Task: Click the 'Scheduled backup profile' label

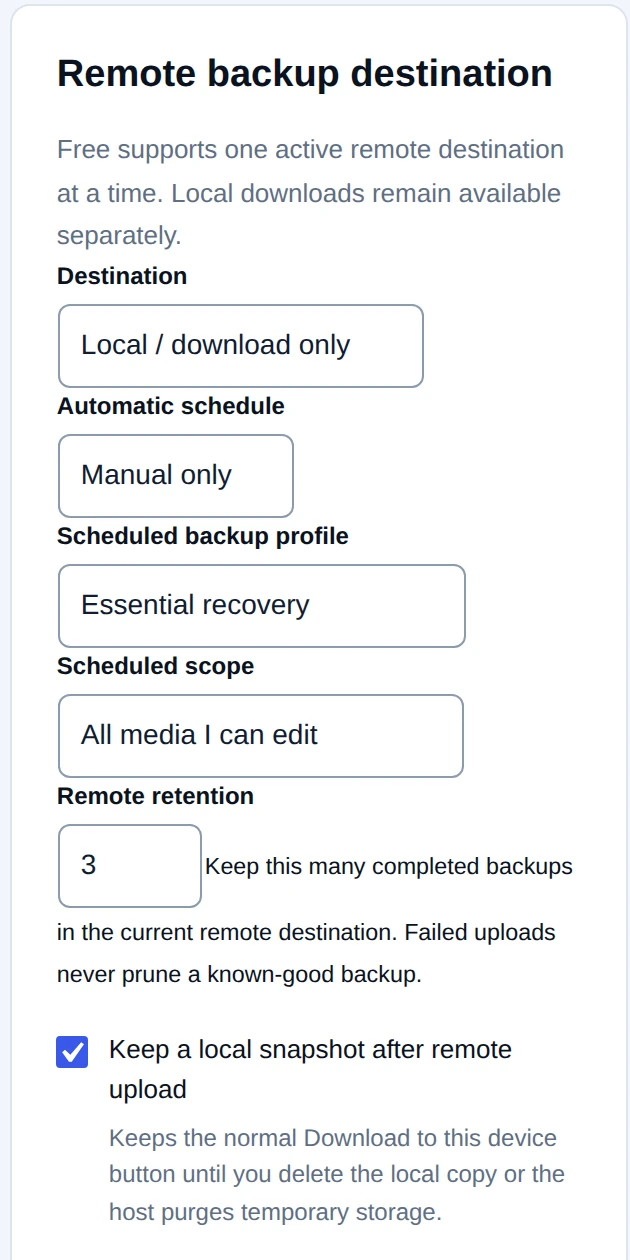Action: coord(203,536)
